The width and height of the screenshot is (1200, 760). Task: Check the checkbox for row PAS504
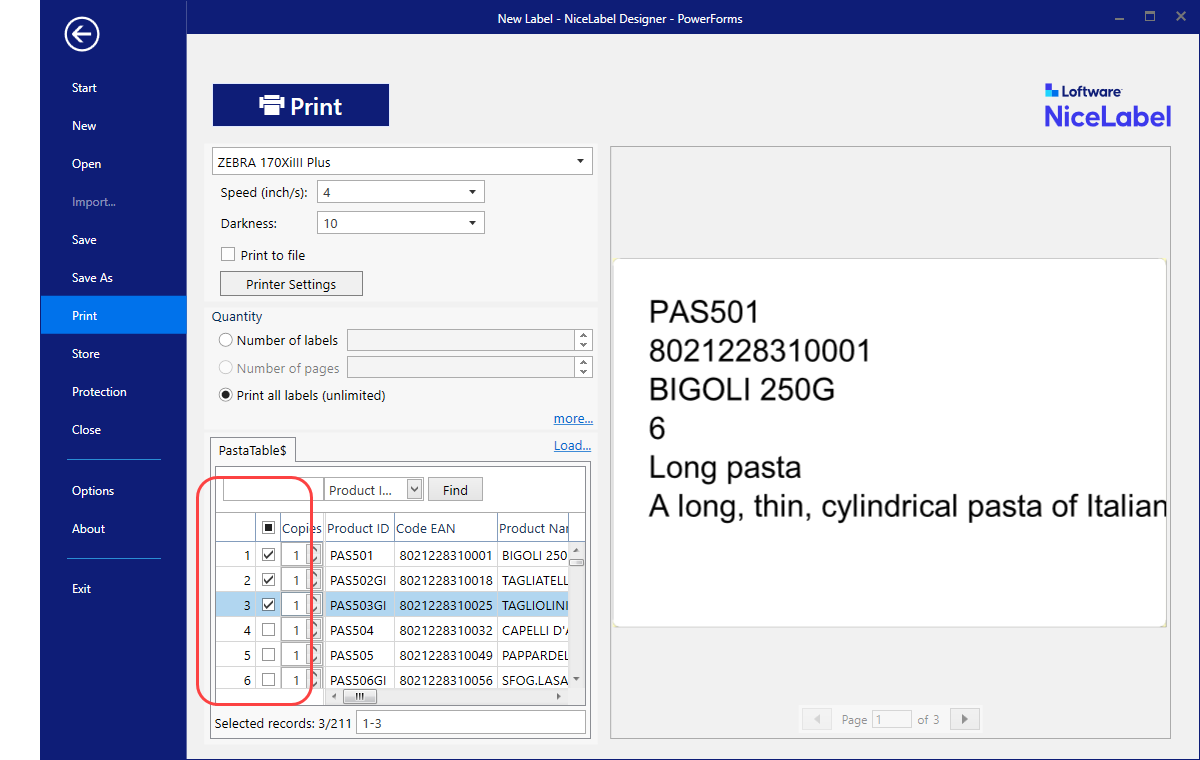(x=268, y=630)
